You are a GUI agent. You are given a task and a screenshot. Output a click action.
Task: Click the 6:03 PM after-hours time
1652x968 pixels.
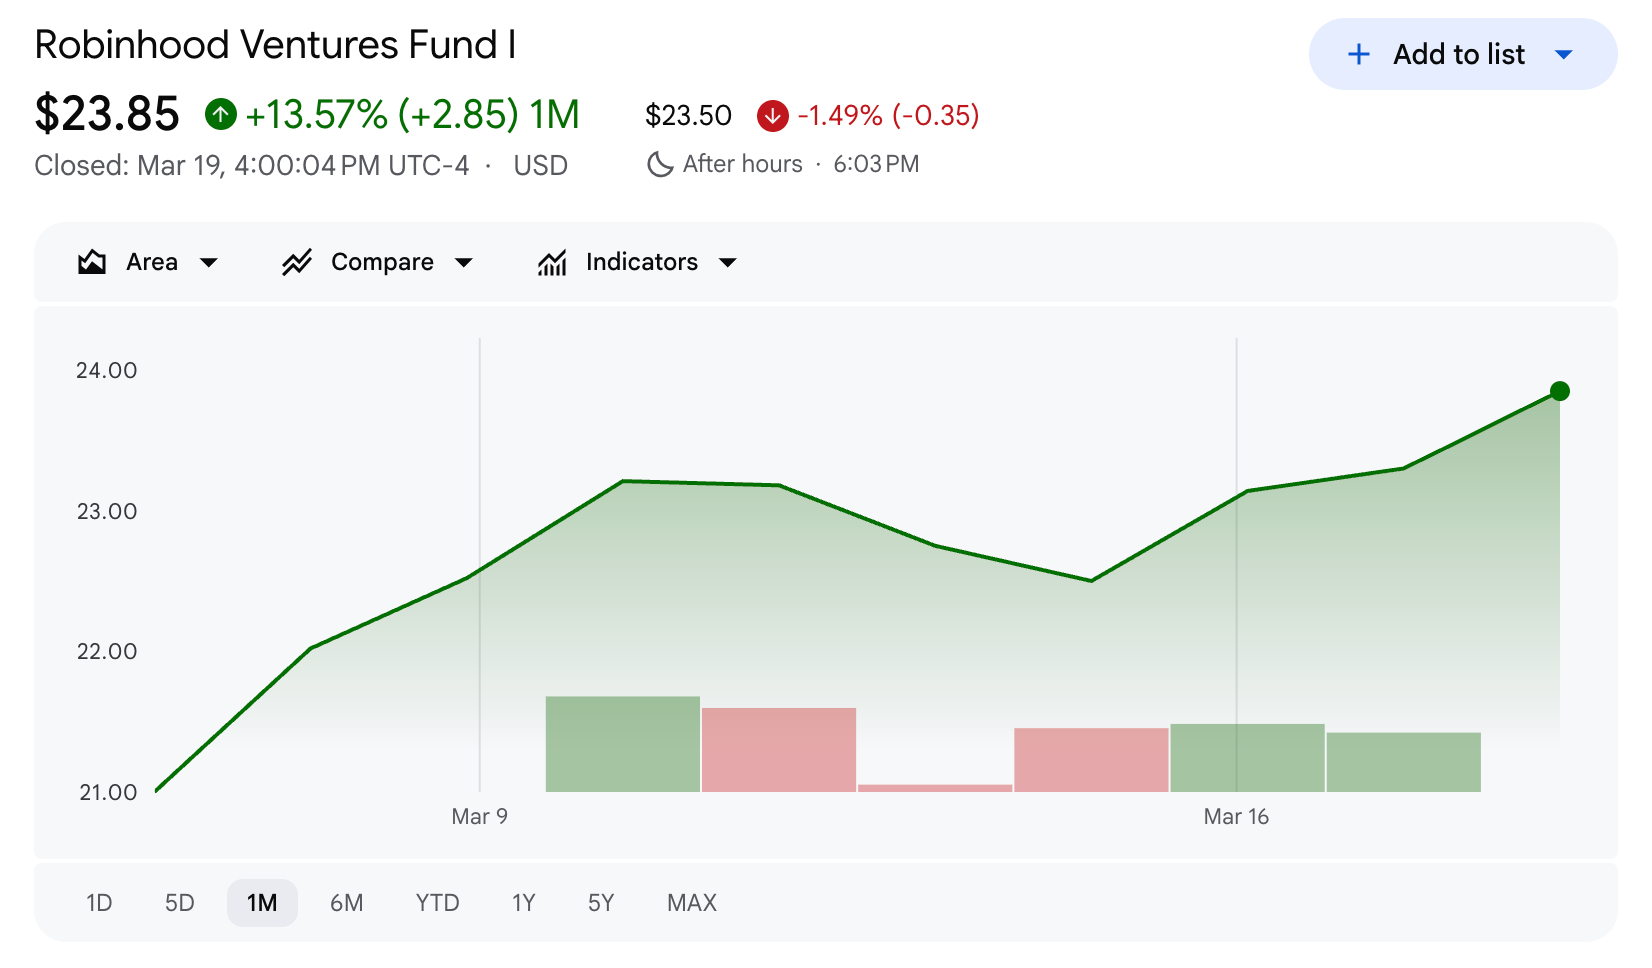877,164
